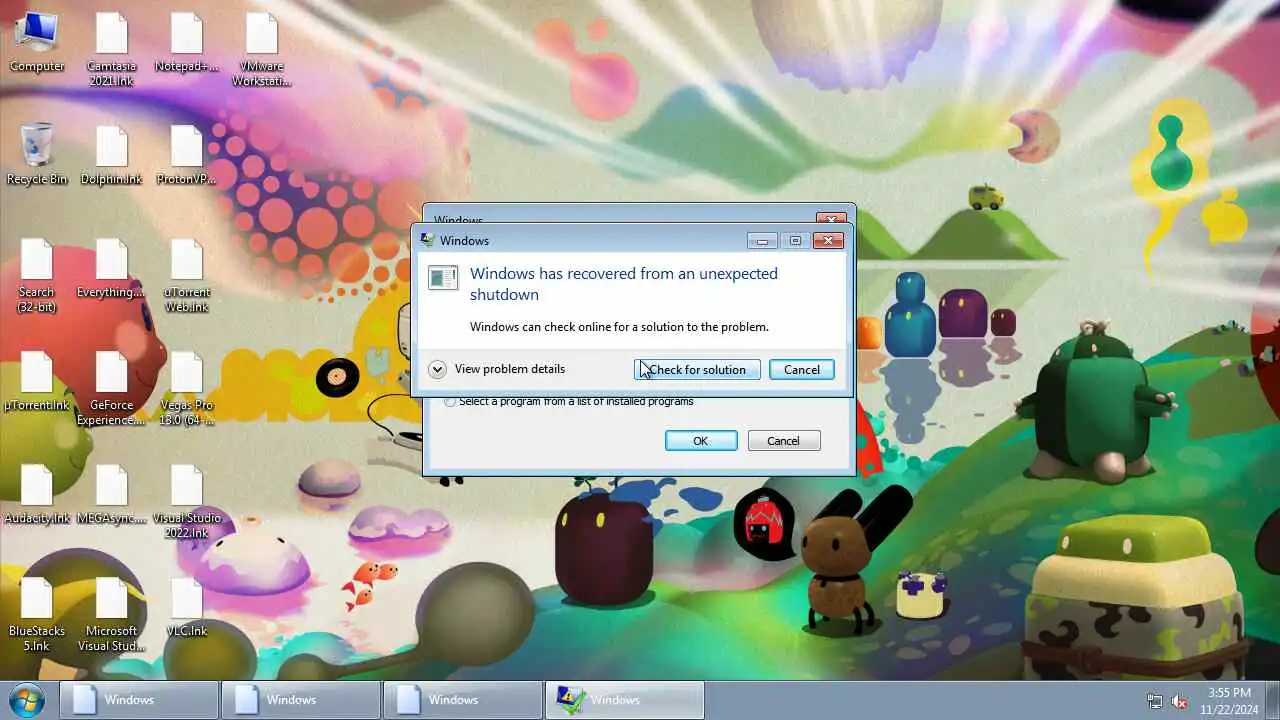Select the Camtasia 2021.lnk shortcut
The height and width of the screenshot is (720, 1280).
[x=111, y=50]
